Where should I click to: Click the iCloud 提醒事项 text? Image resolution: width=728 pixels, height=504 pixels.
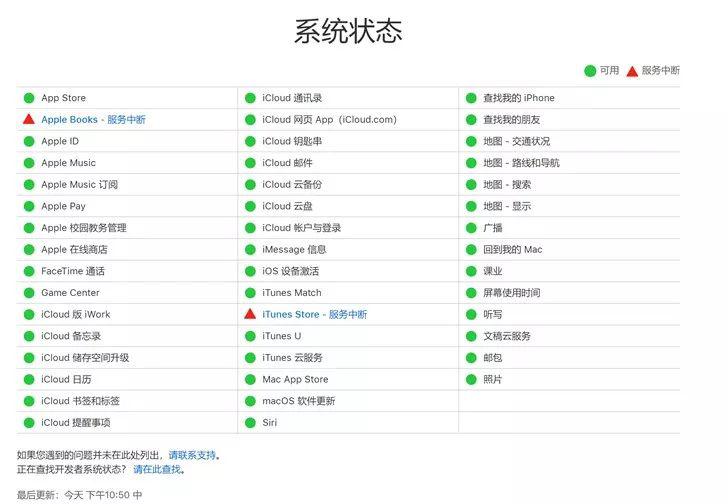point(76,423)
